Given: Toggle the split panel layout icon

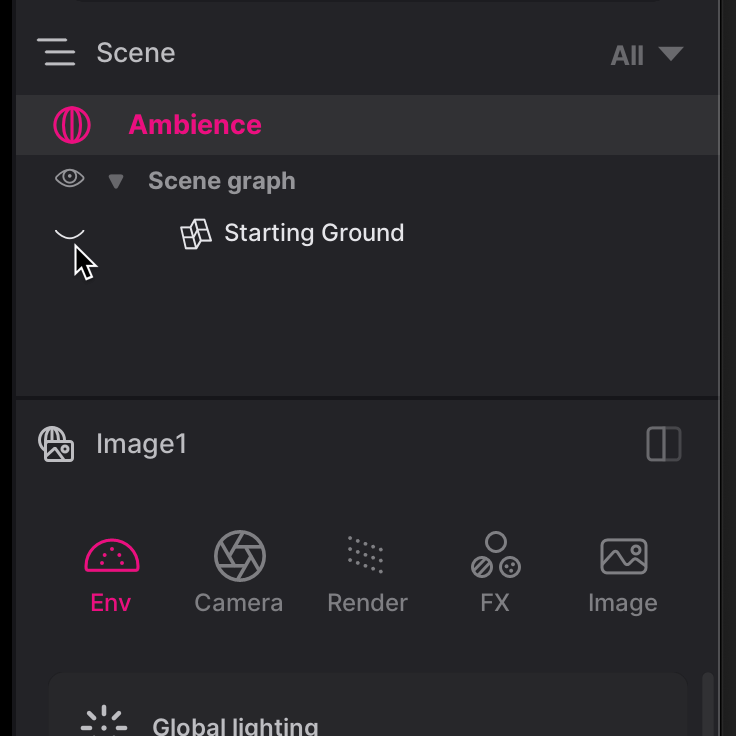Looking at the screenshot, I should (x=664, y=444).
